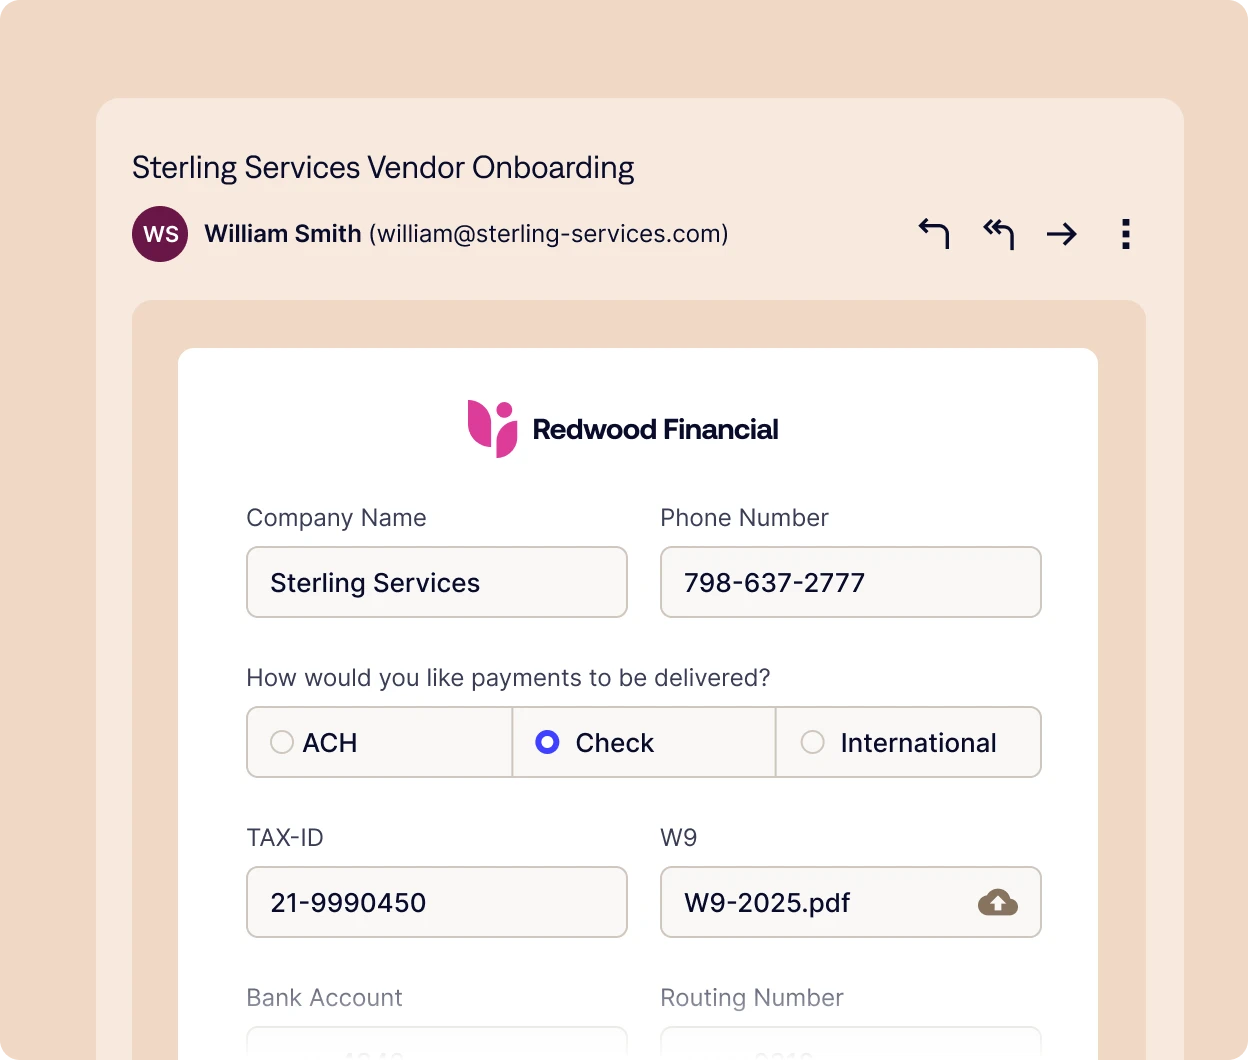1248x1060 pixels.
Task: Click sender name William Smith
Action: click(x=283, y=234)
